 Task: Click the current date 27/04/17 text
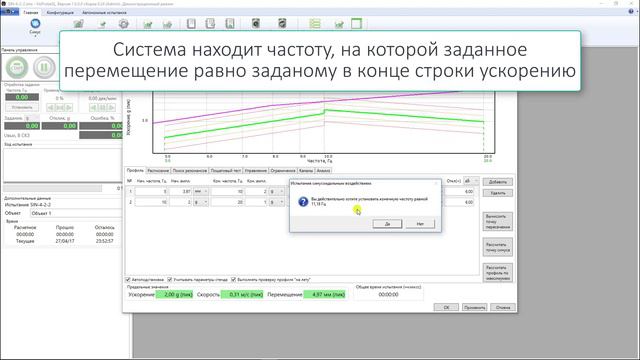click(x=64, y=241)
